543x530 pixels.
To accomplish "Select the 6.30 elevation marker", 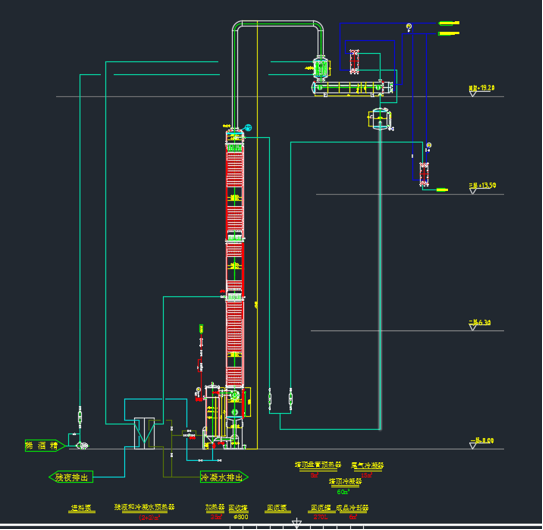I will click(480, 324).
